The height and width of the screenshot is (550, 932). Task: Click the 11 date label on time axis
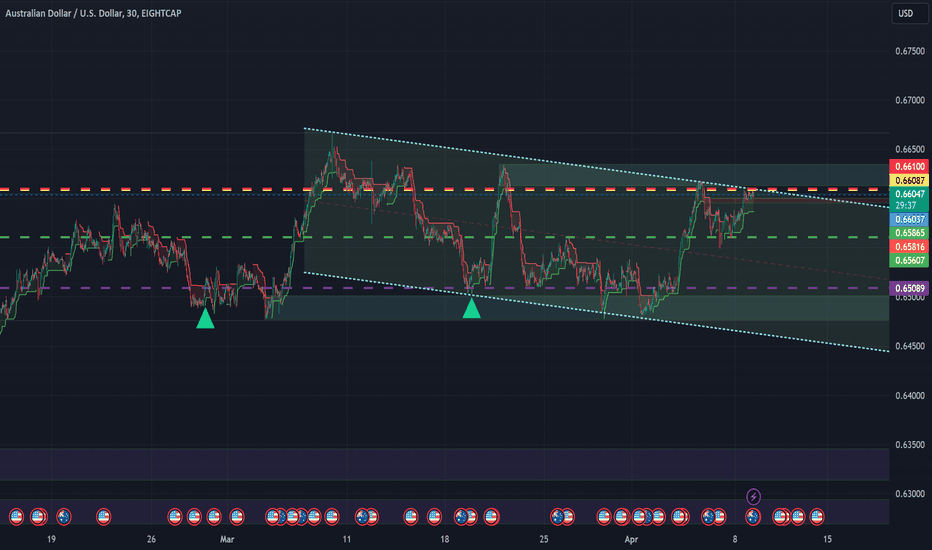pos(347,539)
